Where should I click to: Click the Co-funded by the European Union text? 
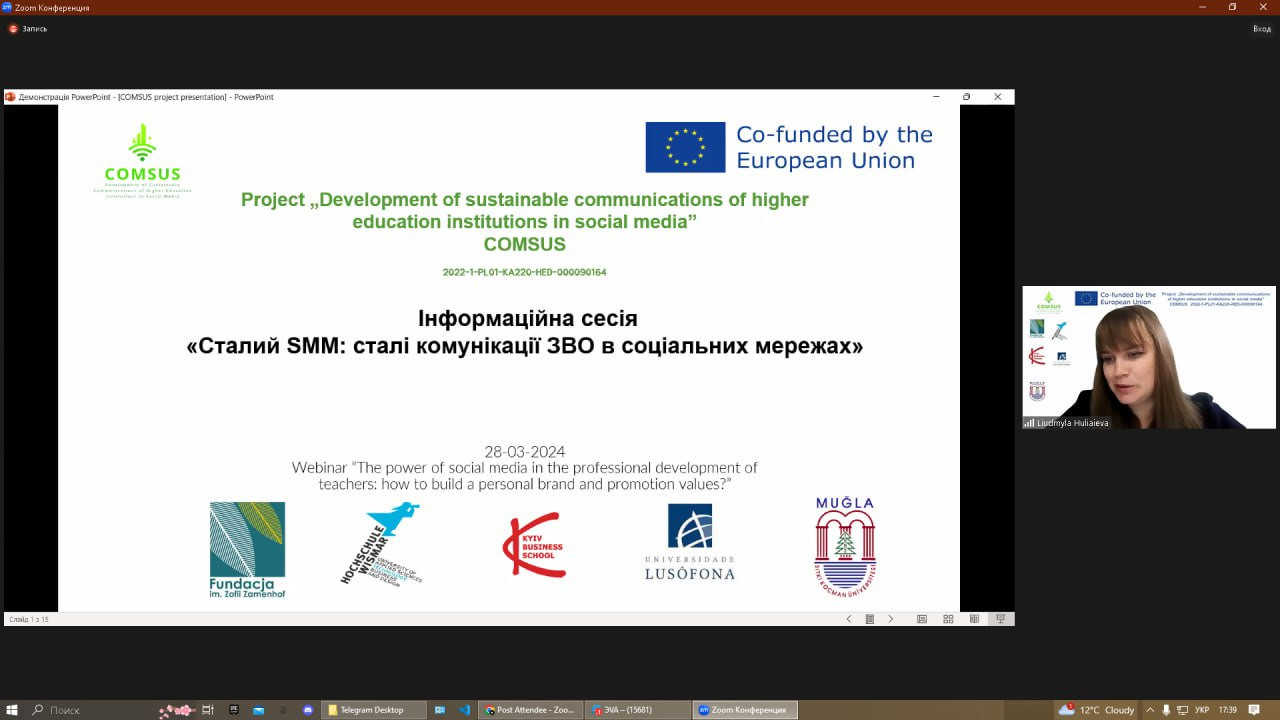tap(834, 147)
